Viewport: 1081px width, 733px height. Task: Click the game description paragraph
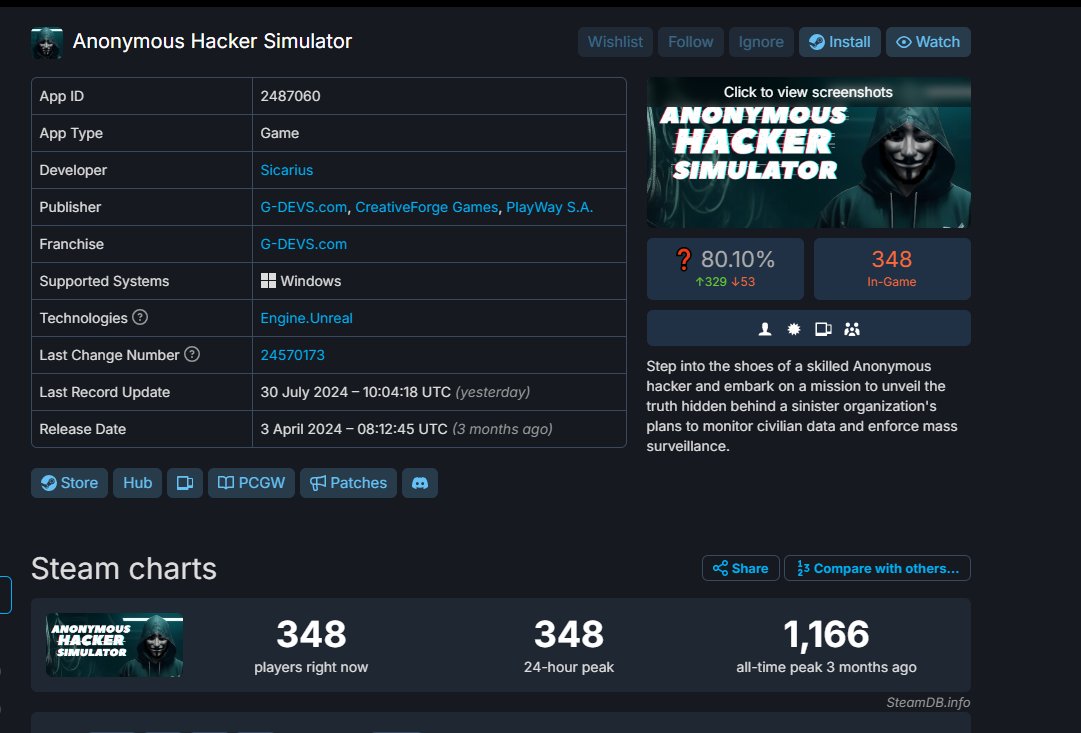(x=802, y=406)
